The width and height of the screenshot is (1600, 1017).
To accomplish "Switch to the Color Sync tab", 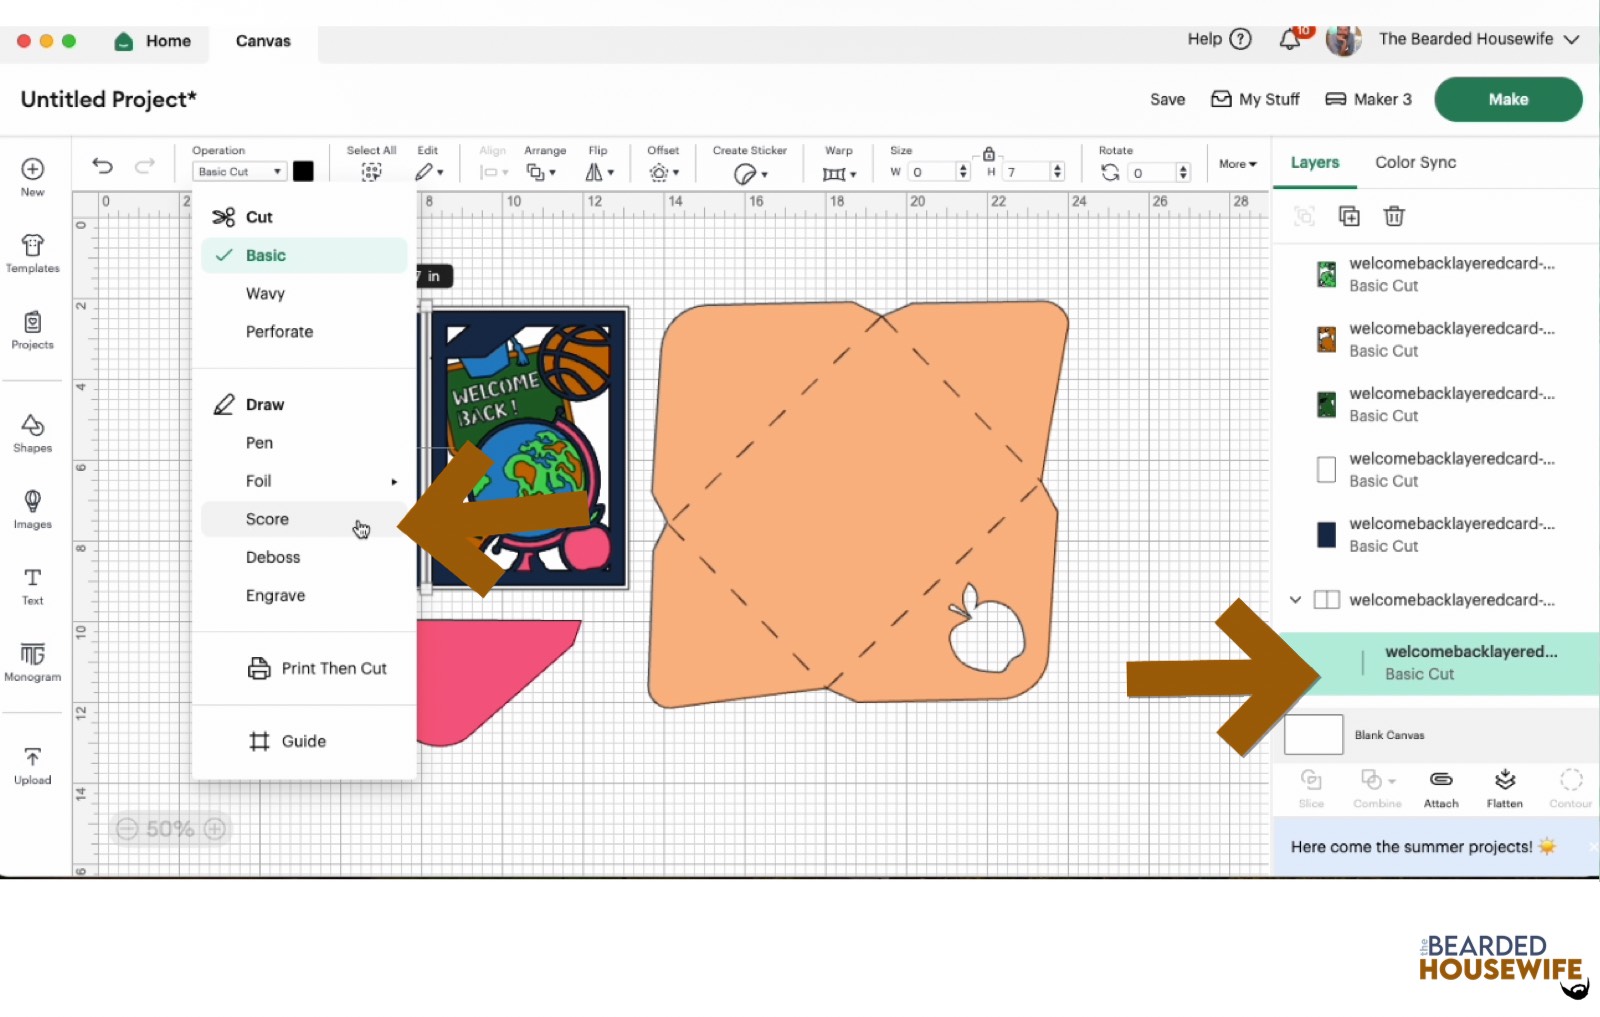I will pyautogui.click(x=1415, y=162).
